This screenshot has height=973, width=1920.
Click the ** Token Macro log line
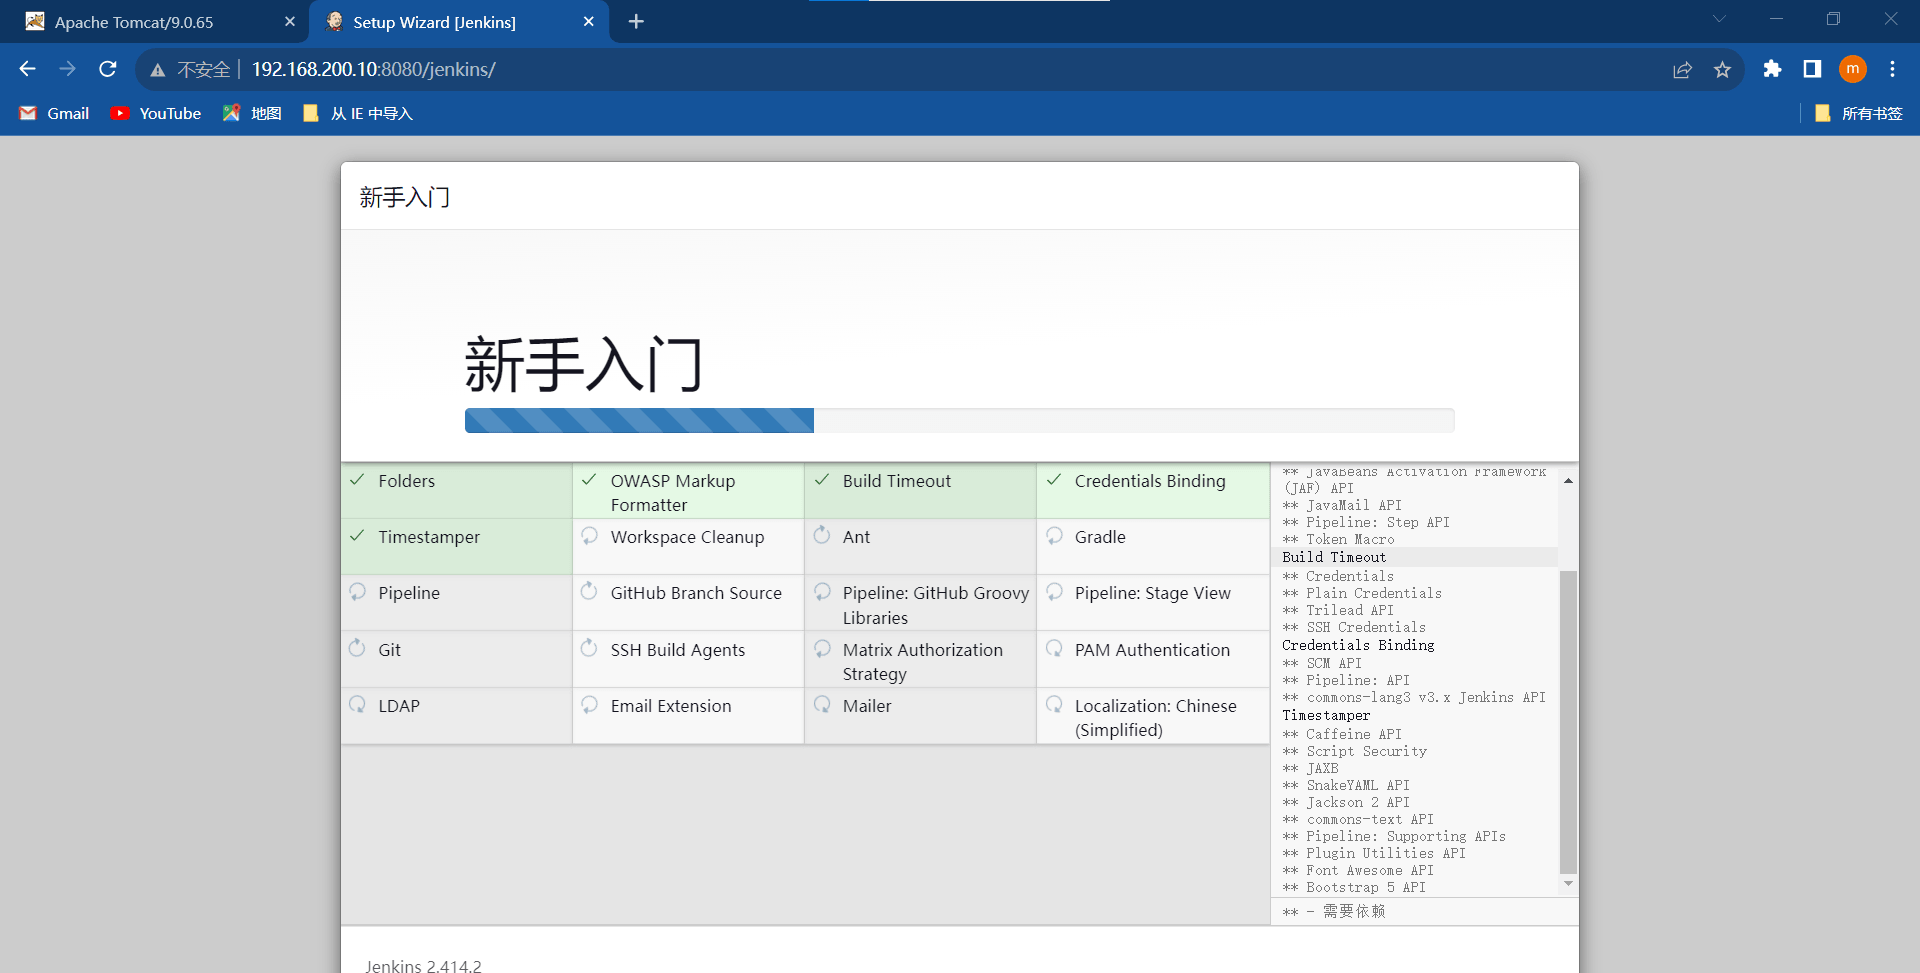[1338, 539]
